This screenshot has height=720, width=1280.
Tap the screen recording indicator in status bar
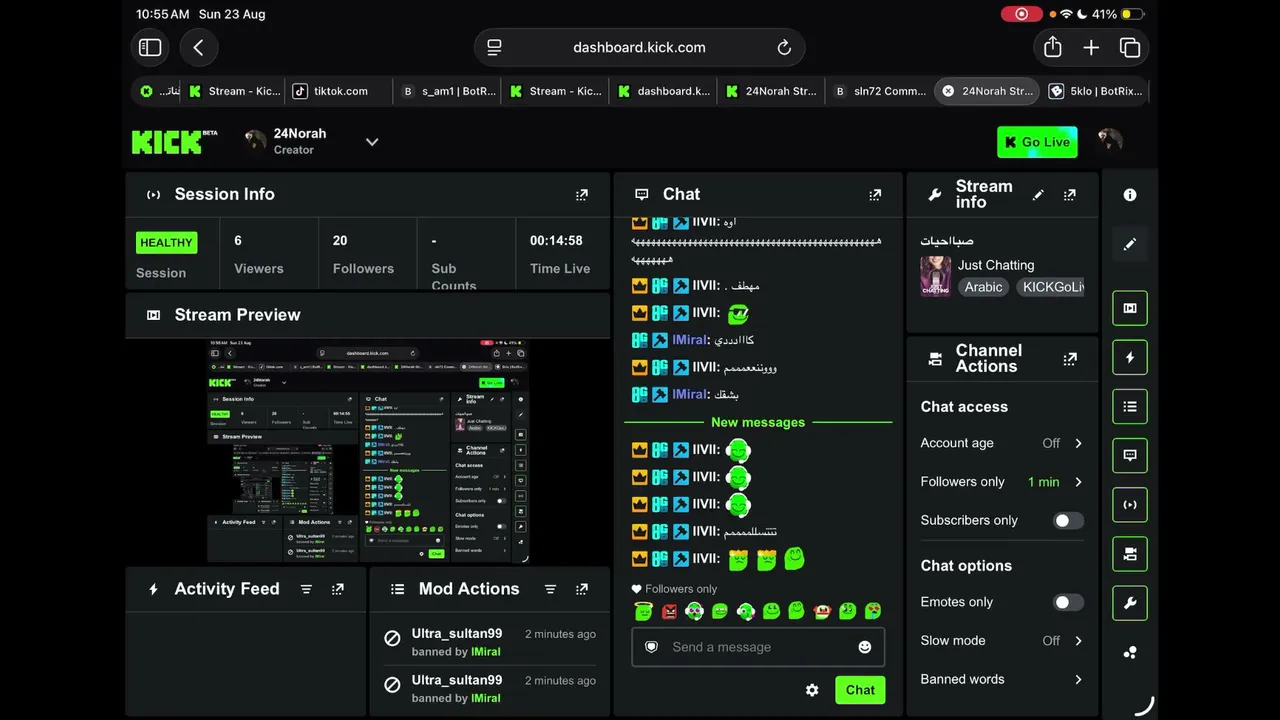(1021, 14)
